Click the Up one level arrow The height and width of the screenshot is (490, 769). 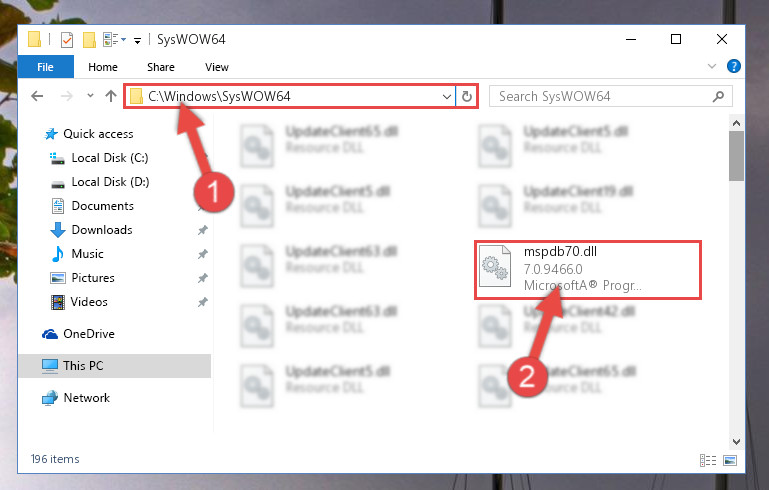click(111, 96)
